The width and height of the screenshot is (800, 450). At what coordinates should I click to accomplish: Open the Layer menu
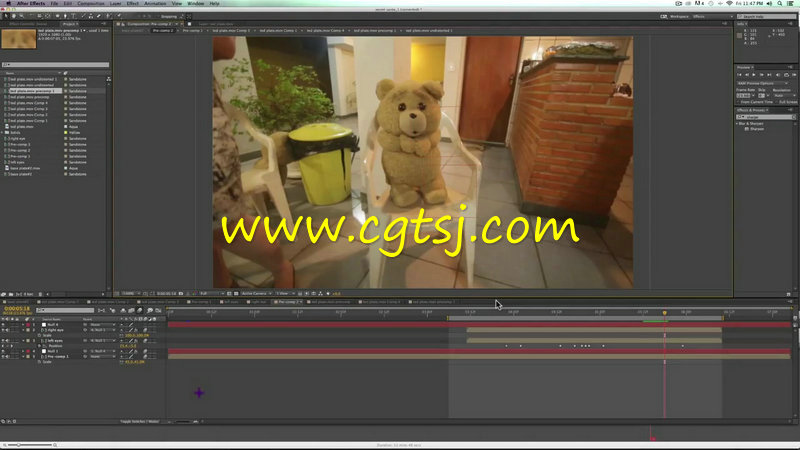116,4
